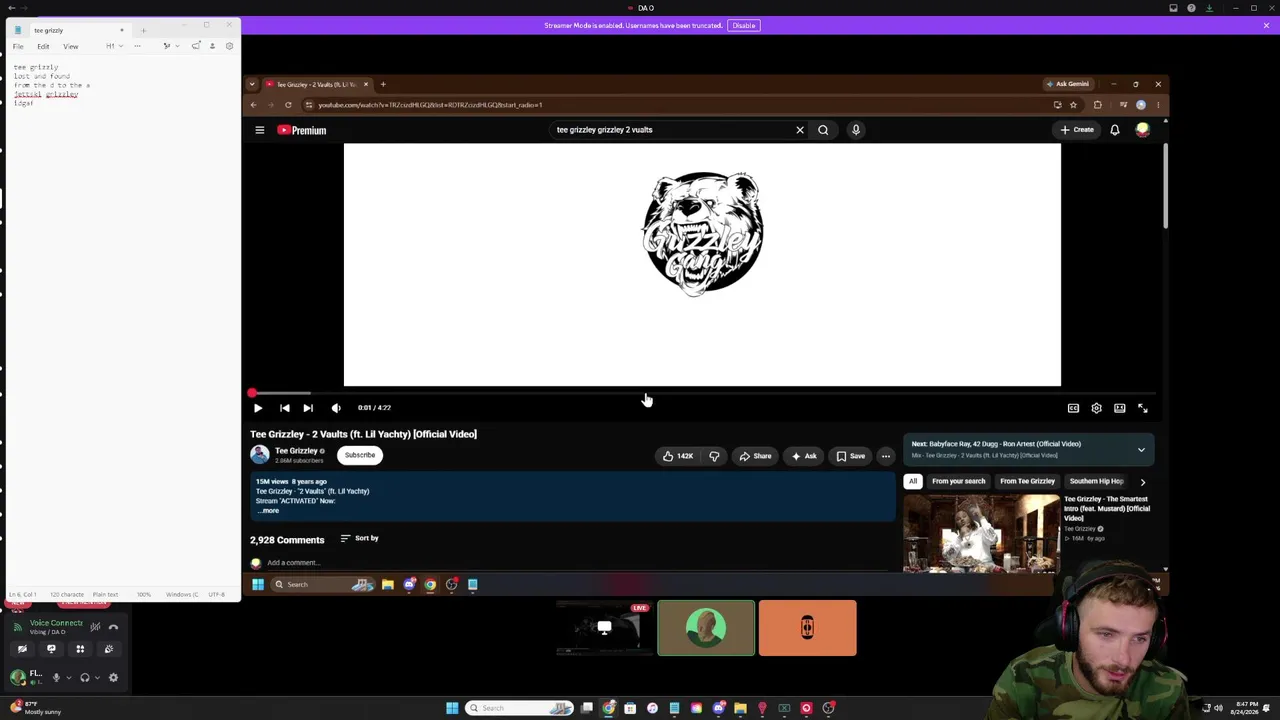Open the YouTube guide hamburger menu

click(x=259, y=130)
